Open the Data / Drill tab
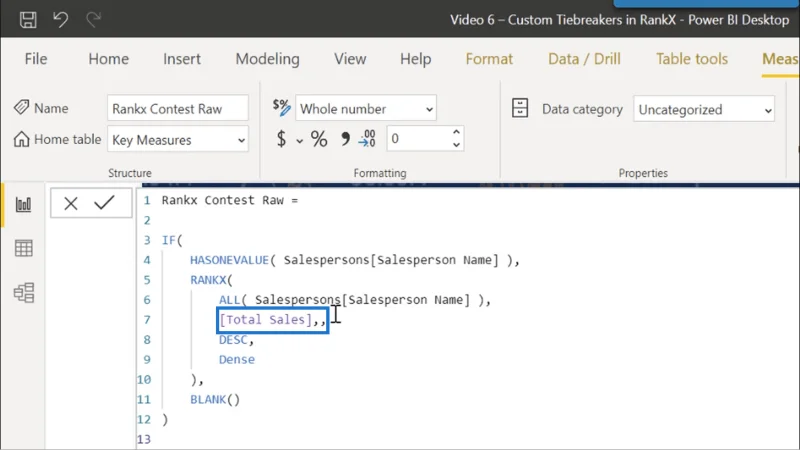Image resolution: width=800 pixels, height=450 pixels. click(x=584, y=59)
